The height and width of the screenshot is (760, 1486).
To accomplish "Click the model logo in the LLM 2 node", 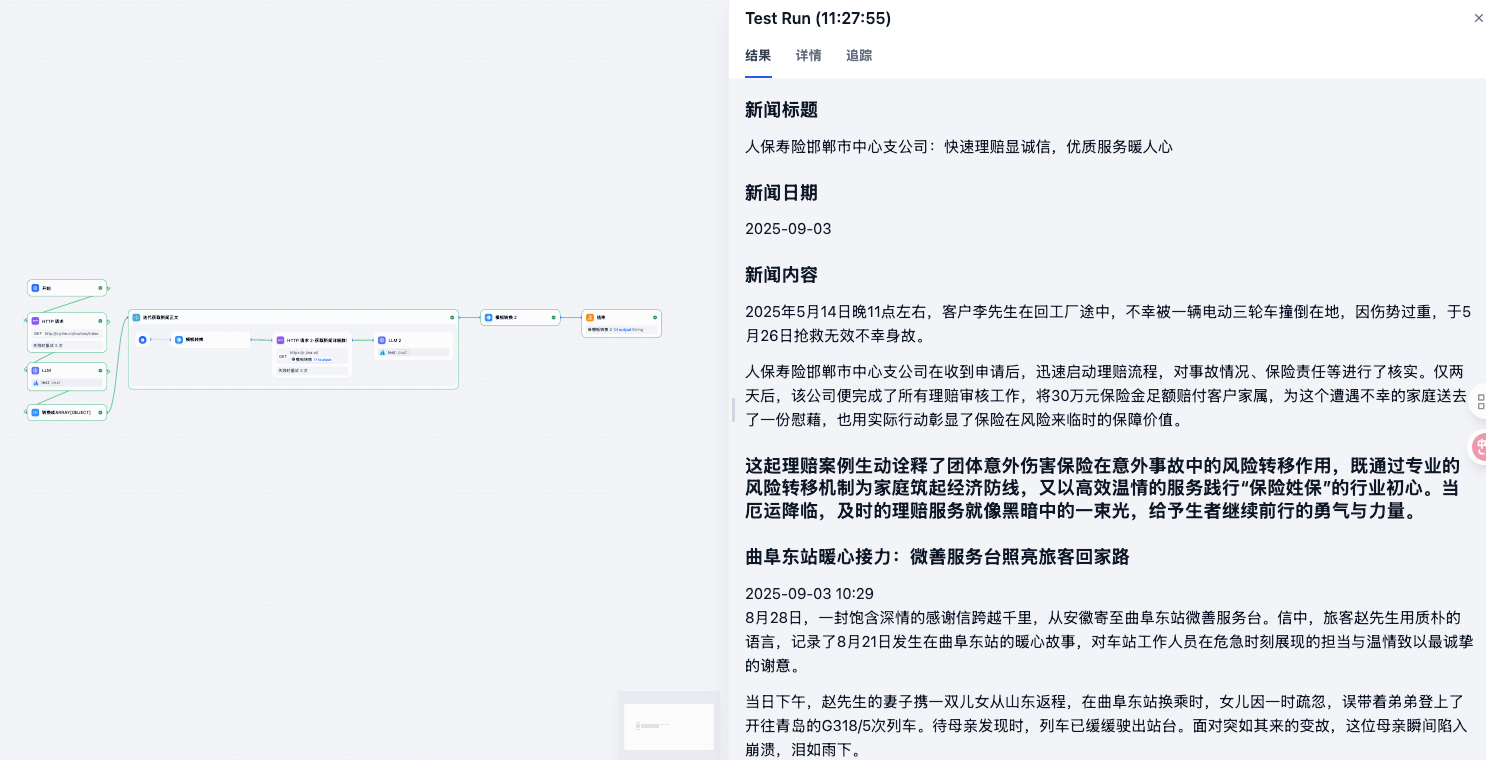I will point(382,353).
